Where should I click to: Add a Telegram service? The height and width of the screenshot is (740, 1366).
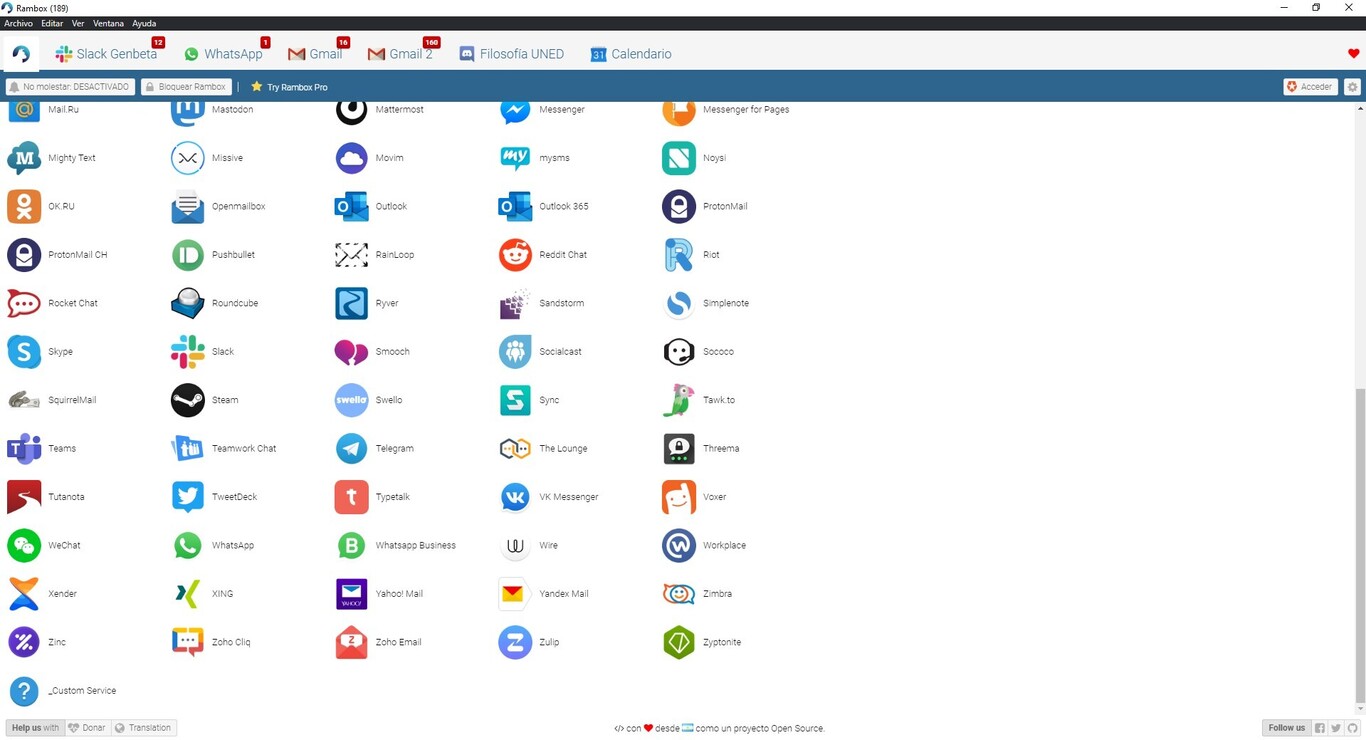(351, 448)
